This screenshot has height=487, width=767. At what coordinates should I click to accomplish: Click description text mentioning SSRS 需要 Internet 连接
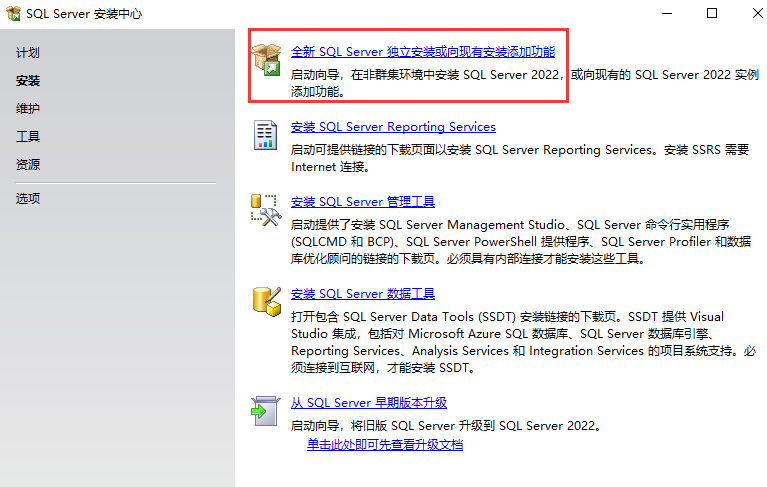[x=520, y=158]
